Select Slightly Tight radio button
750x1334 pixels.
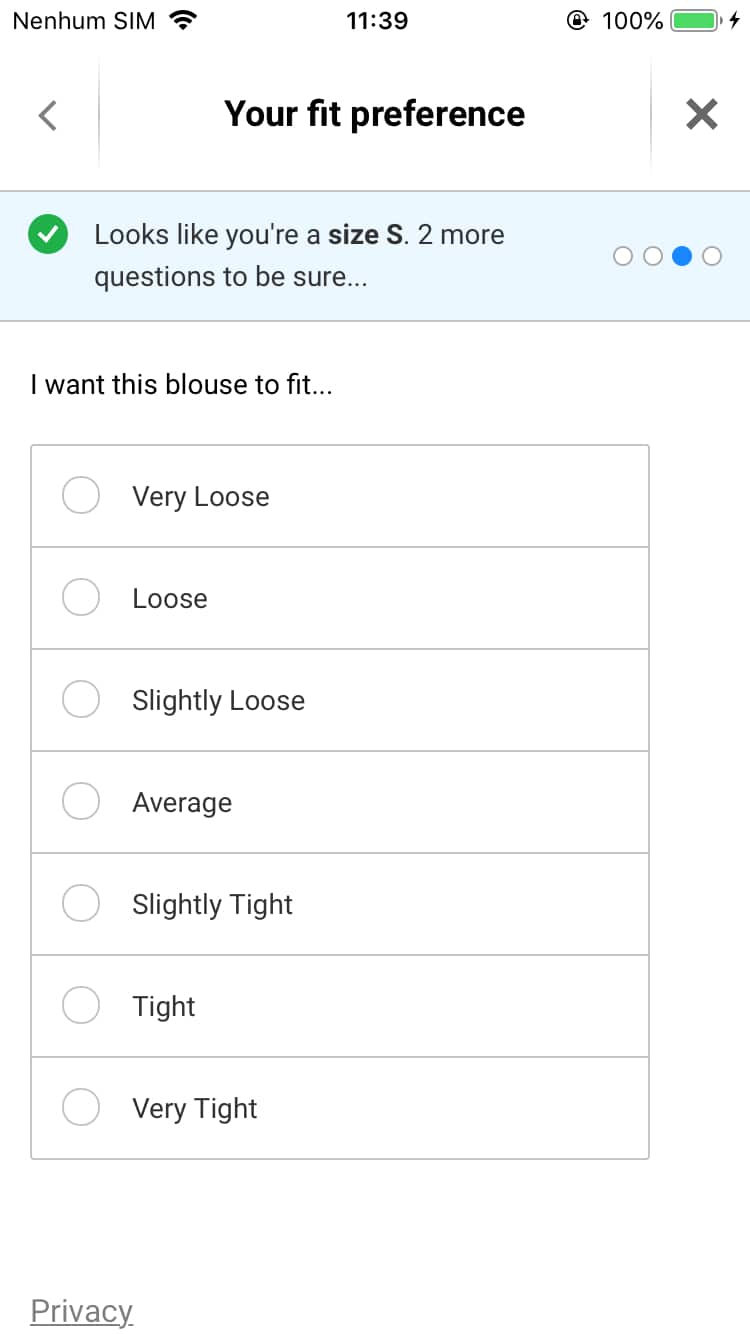click(81, 904)
